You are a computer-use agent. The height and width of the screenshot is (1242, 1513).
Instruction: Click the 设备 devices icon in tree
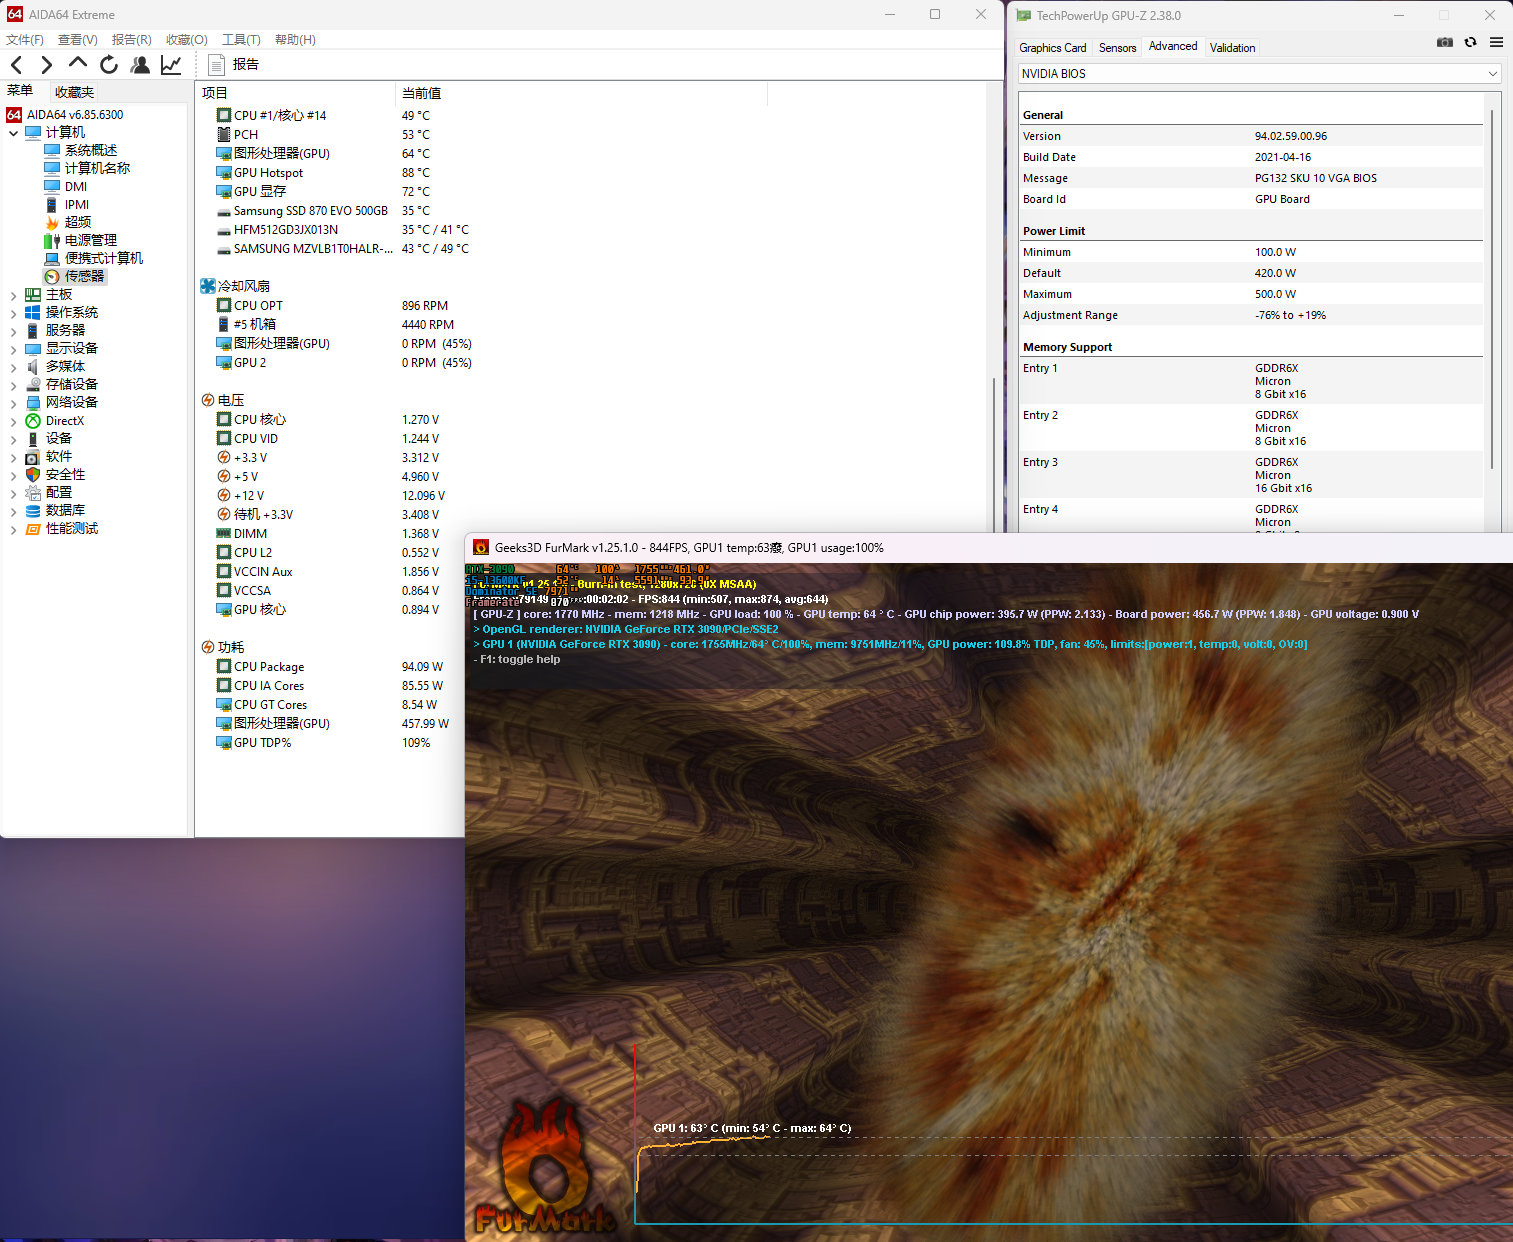point(33,439)
